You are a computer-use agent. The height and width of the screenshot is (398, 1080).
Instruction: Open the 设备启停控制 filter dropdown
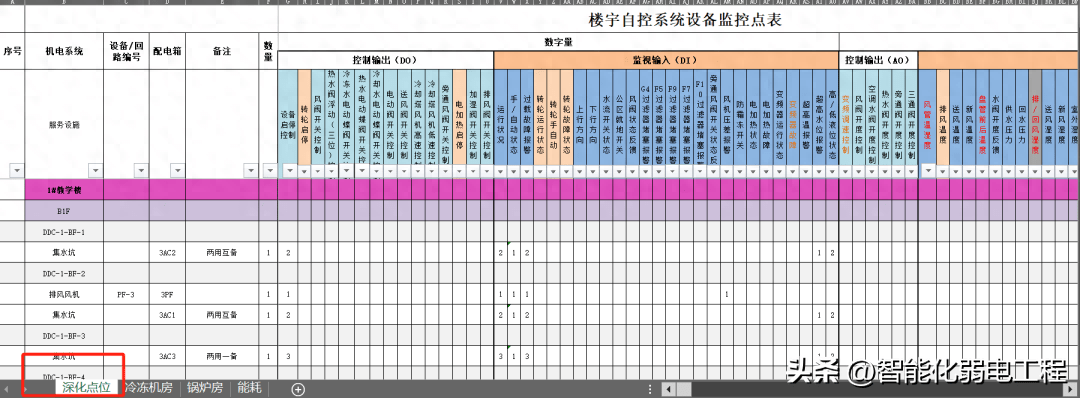(290, 171)
